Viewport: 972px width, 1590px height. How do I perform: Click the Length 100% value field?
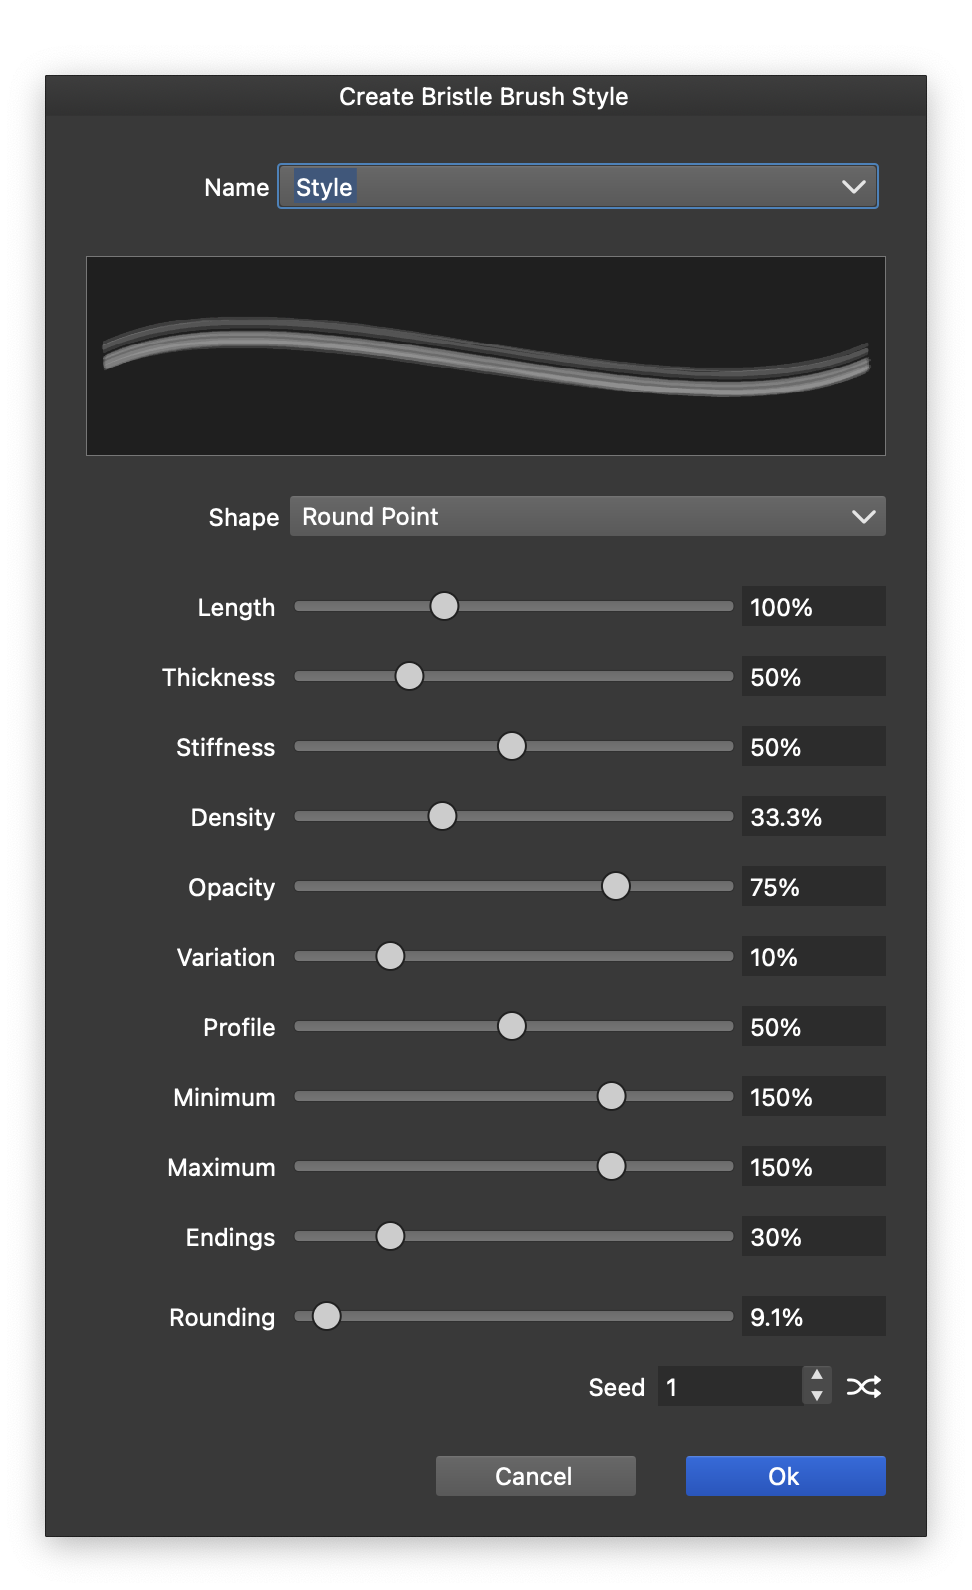click(813, 607)
